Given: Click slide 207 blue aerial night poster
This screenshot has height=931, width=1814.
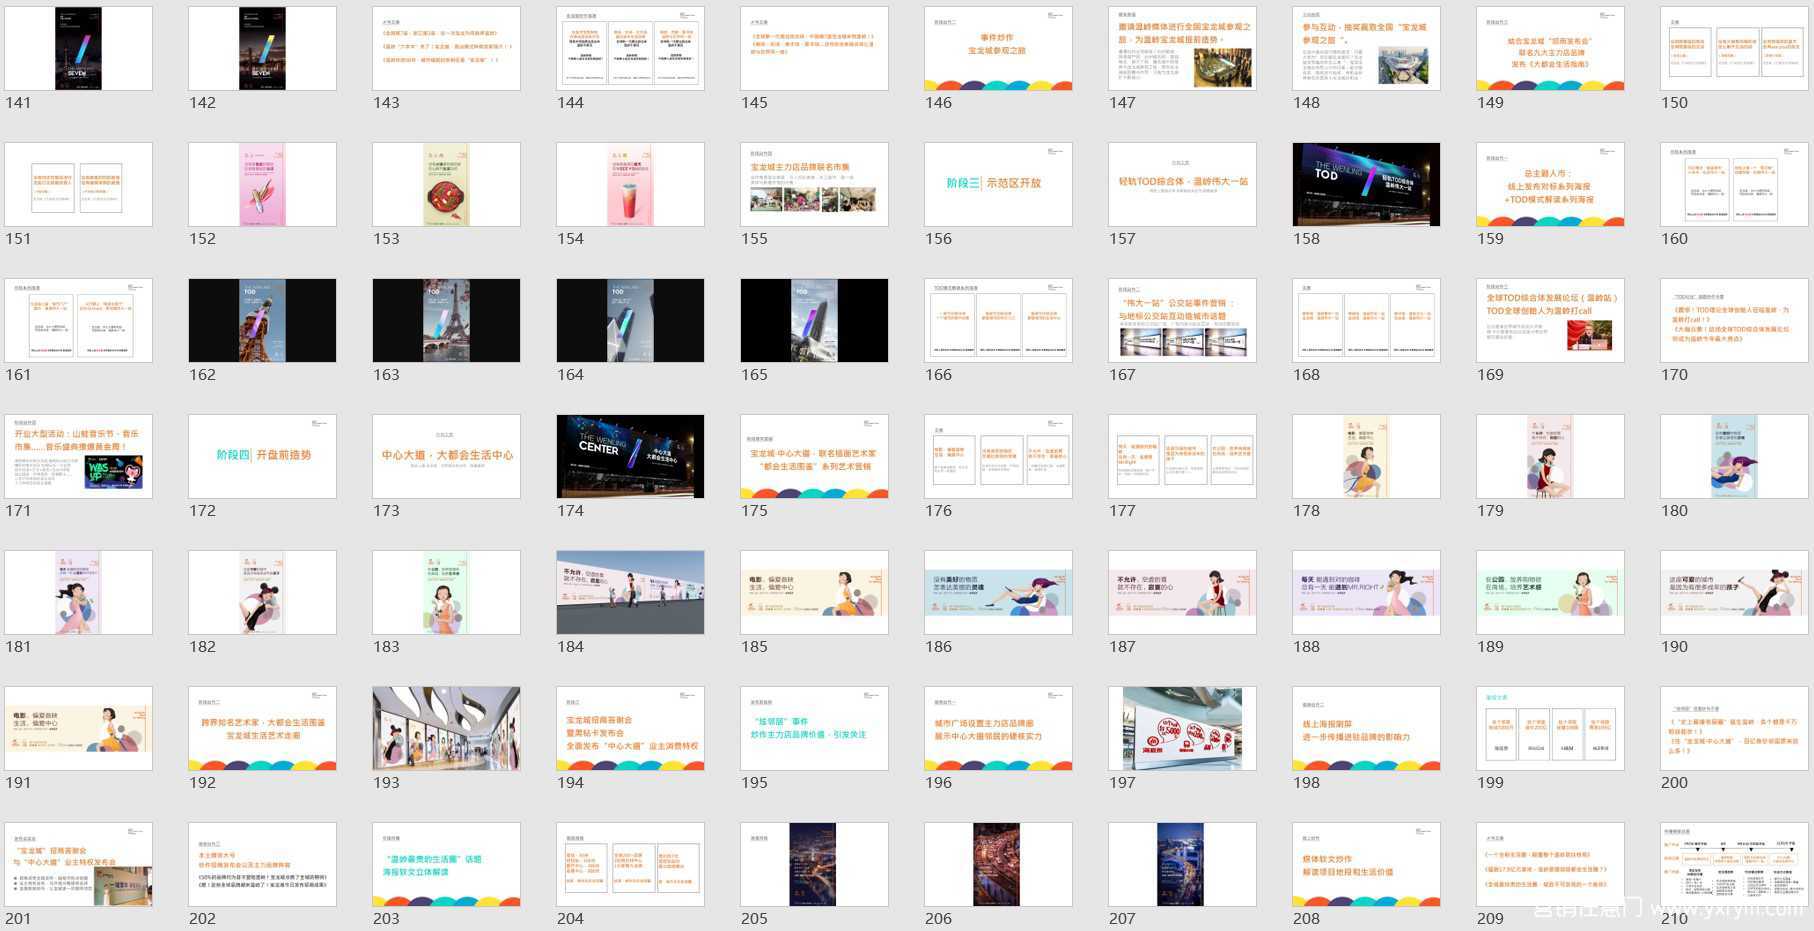Looking at the screenshot, I should pyautogui.click(x=1182, y=865).
